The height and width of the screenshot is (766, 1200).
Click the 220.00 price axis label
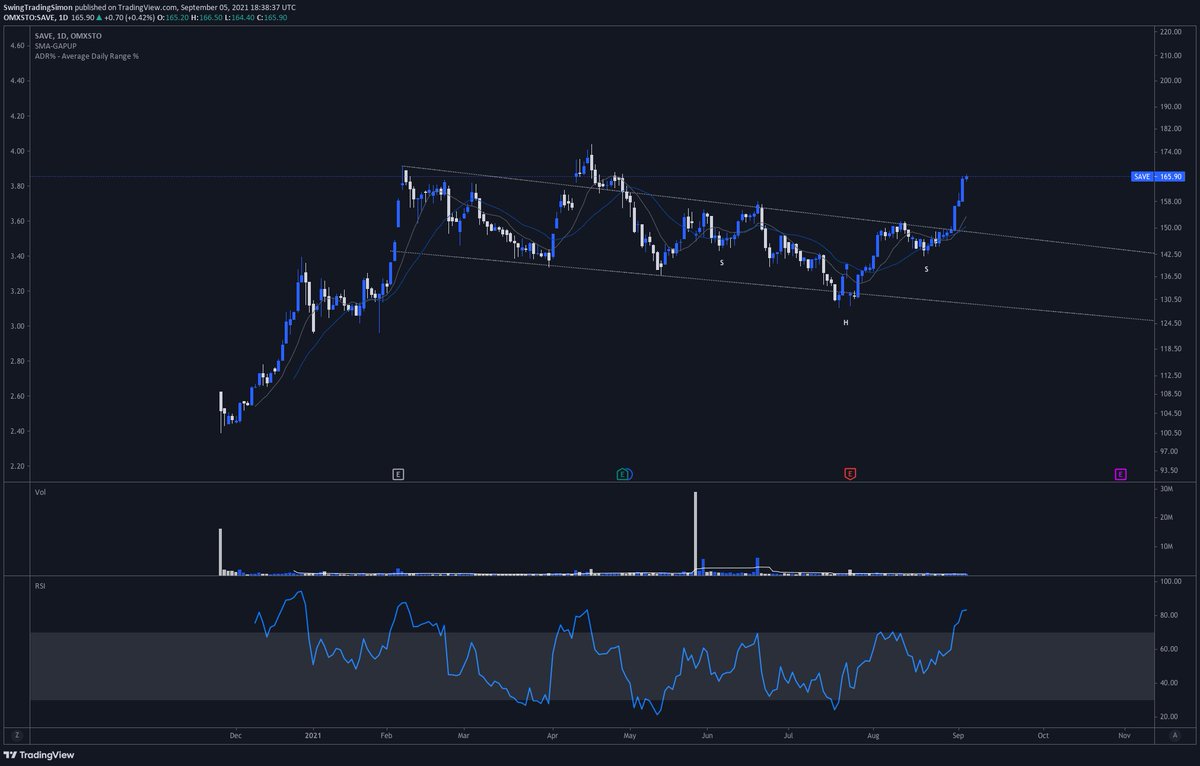point(1169,32)
